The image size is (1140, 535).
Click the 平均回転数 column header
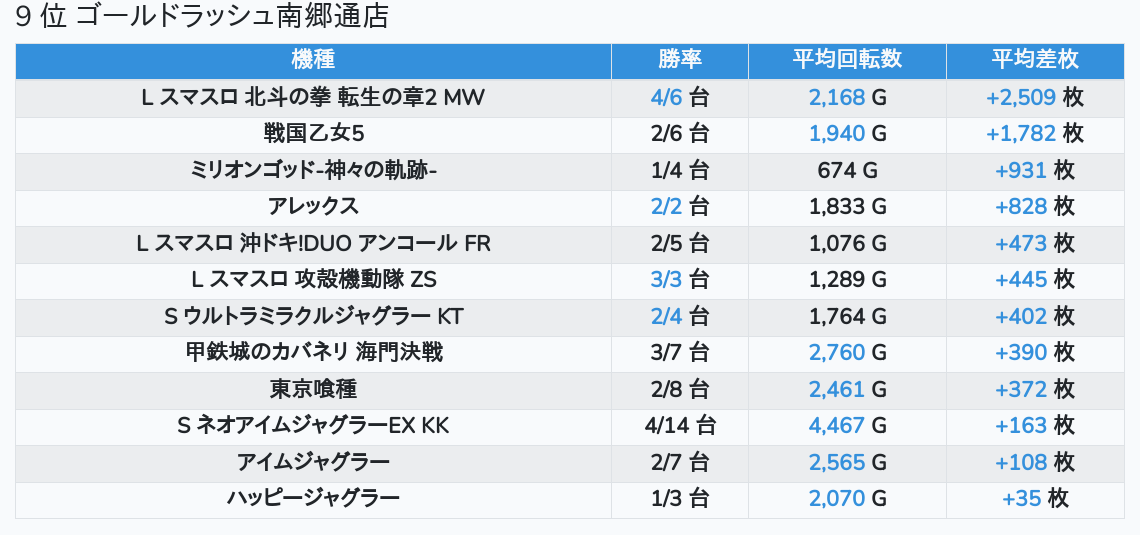[x=847, y=60]
